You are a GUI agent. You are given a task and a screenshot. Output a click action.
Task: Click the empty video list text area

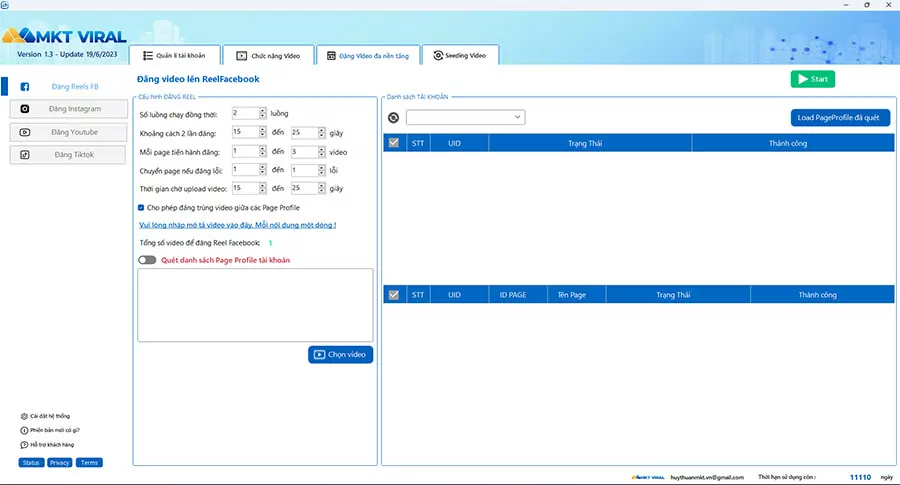click(x=255, y=305)
